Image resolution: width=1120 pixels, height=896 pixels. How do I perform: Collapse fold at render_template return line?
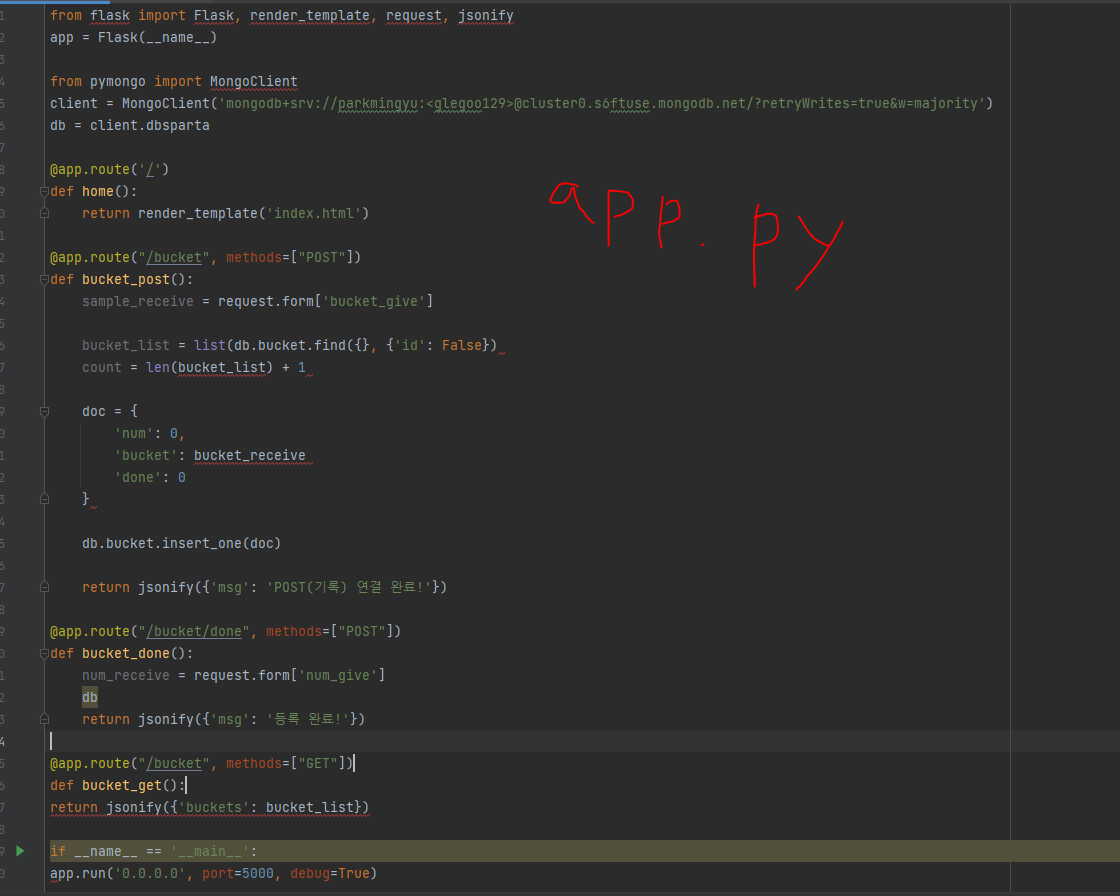click(44, 213)
